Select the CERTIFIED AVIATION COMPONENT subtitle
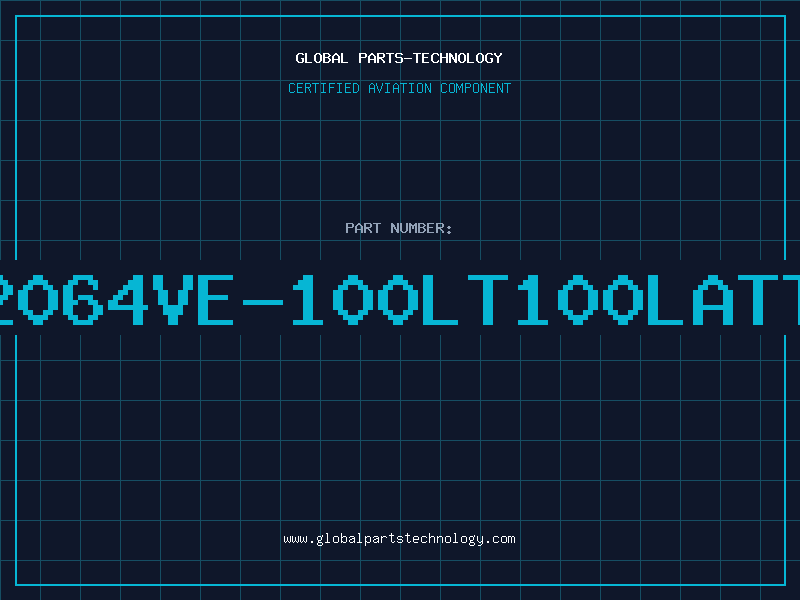Screen dimensions: 800x600 pyautogui.click(x=399, y=88)
